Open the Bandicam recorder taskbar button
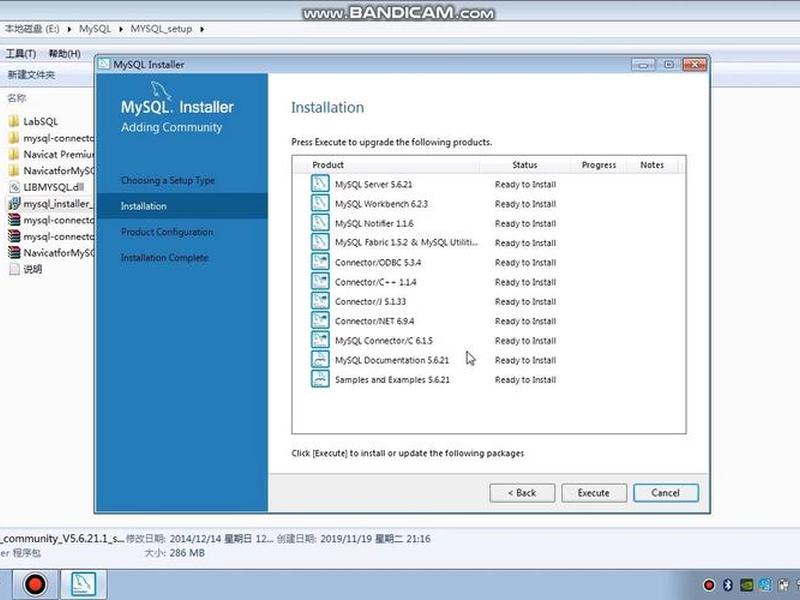 coord(35,584)
